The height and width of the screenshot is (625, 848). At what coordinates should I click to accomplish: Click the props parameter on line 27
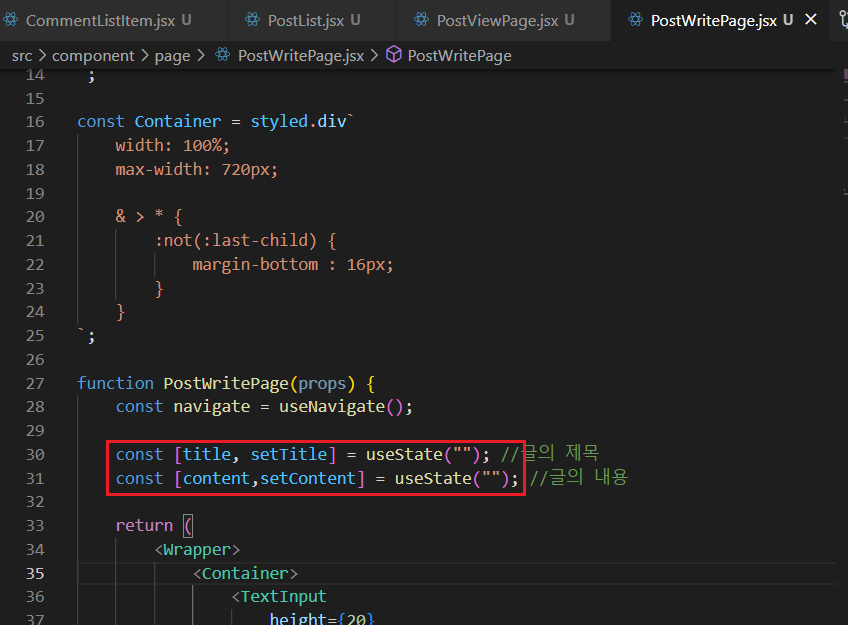(322, 383)
